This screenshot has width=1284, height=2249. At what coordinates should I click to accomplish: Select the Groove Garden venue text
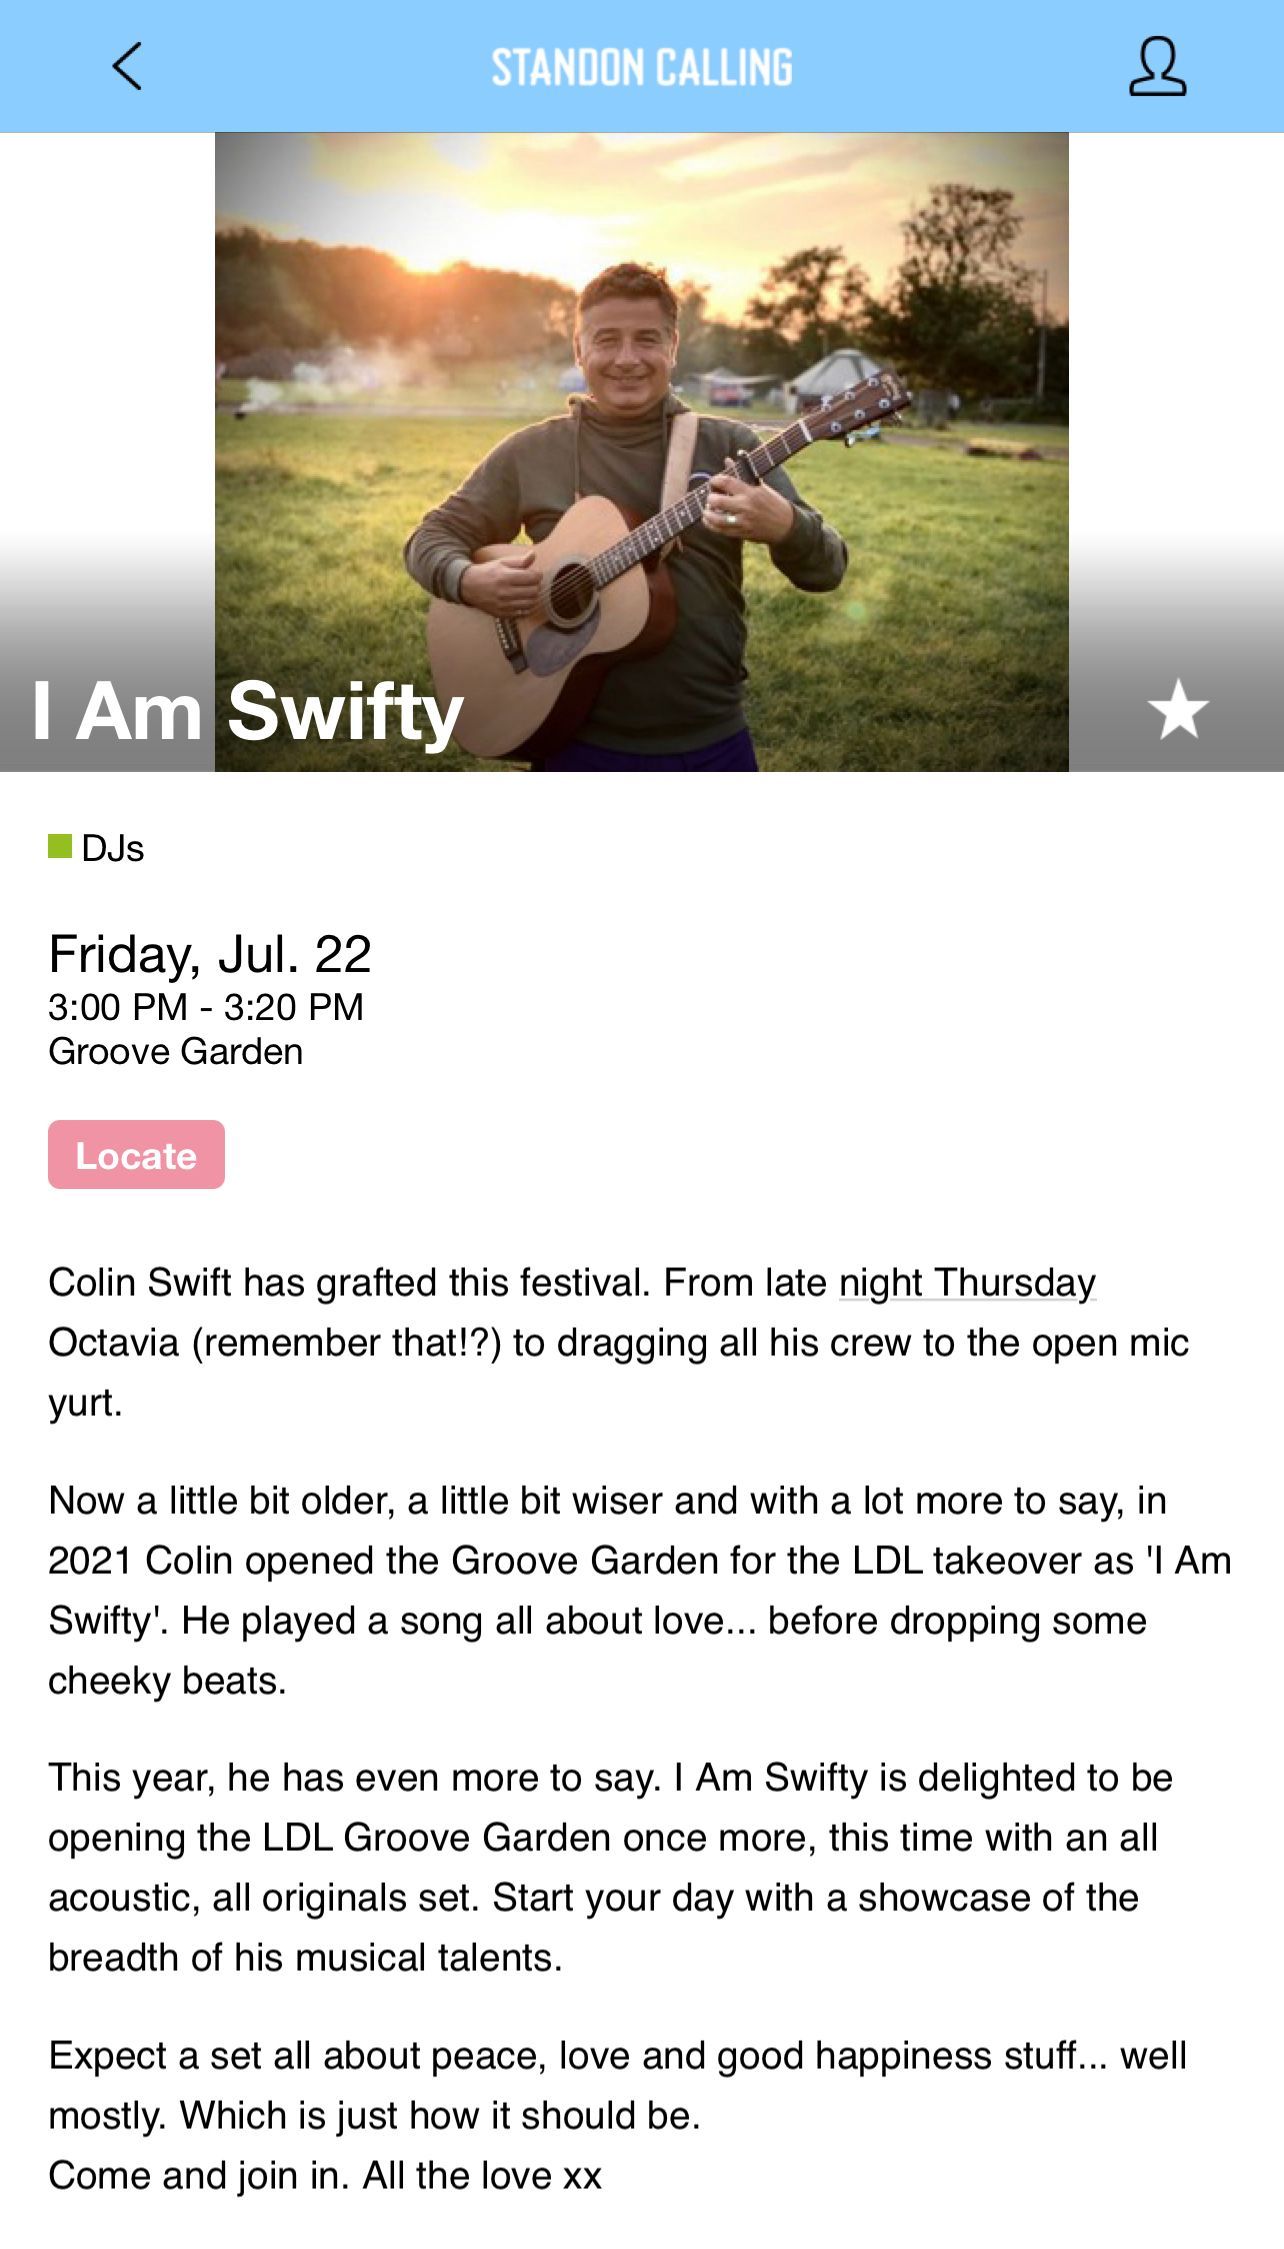176,1052
